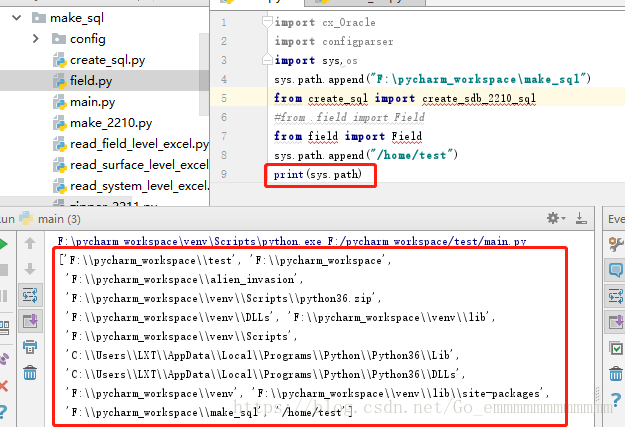Expand the config folder chevron
This screenshot has width=625, height=427.
point(35,39)
